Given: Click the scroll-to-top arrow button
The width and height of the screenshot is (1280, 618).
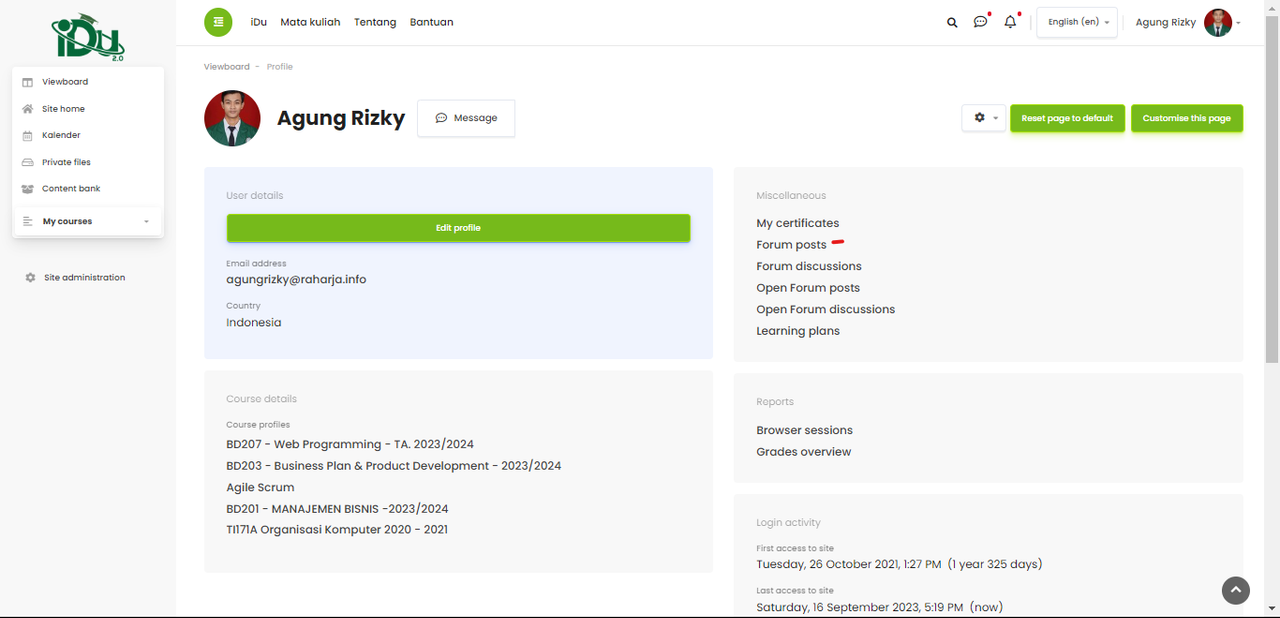Looking at the screenshot, I should [1236, 590].
